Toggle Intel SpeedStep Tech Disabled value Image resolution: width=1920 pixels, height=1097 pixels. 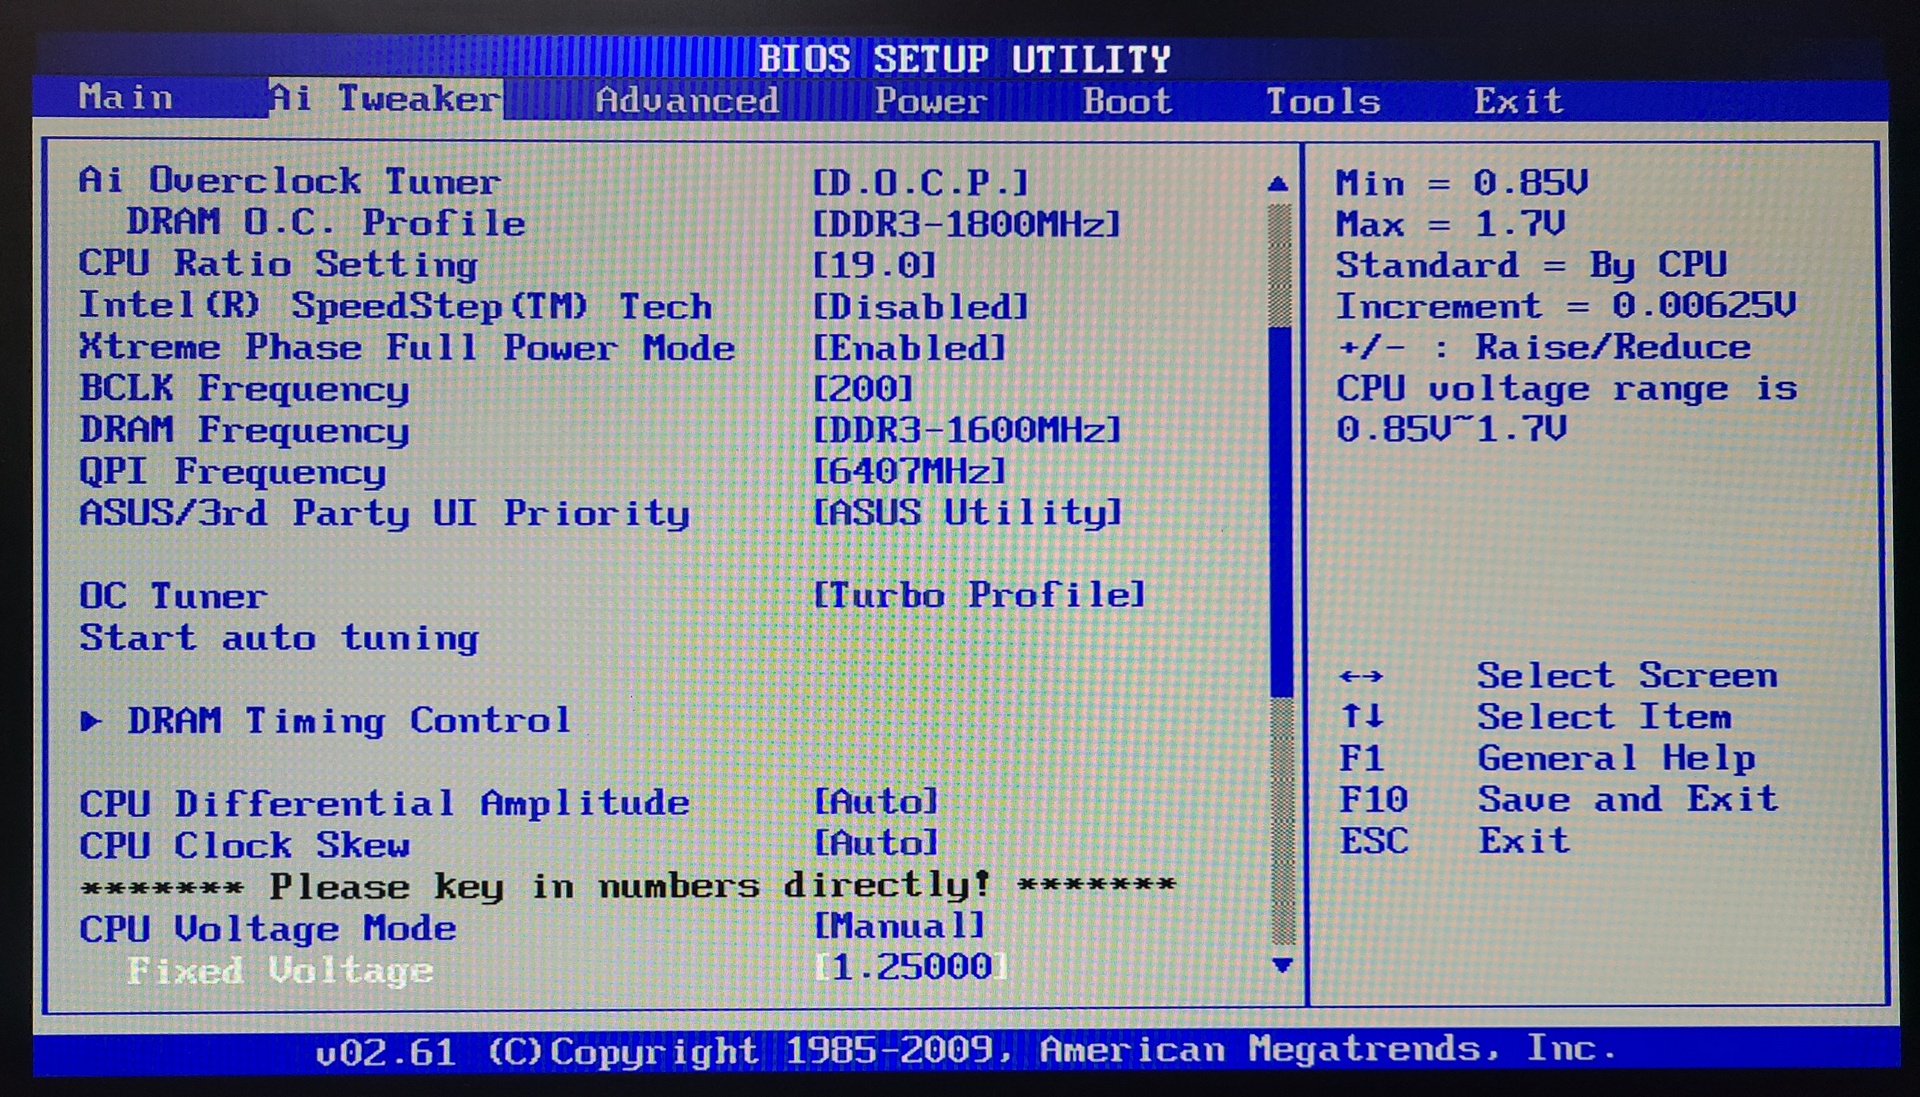point(920,307)
